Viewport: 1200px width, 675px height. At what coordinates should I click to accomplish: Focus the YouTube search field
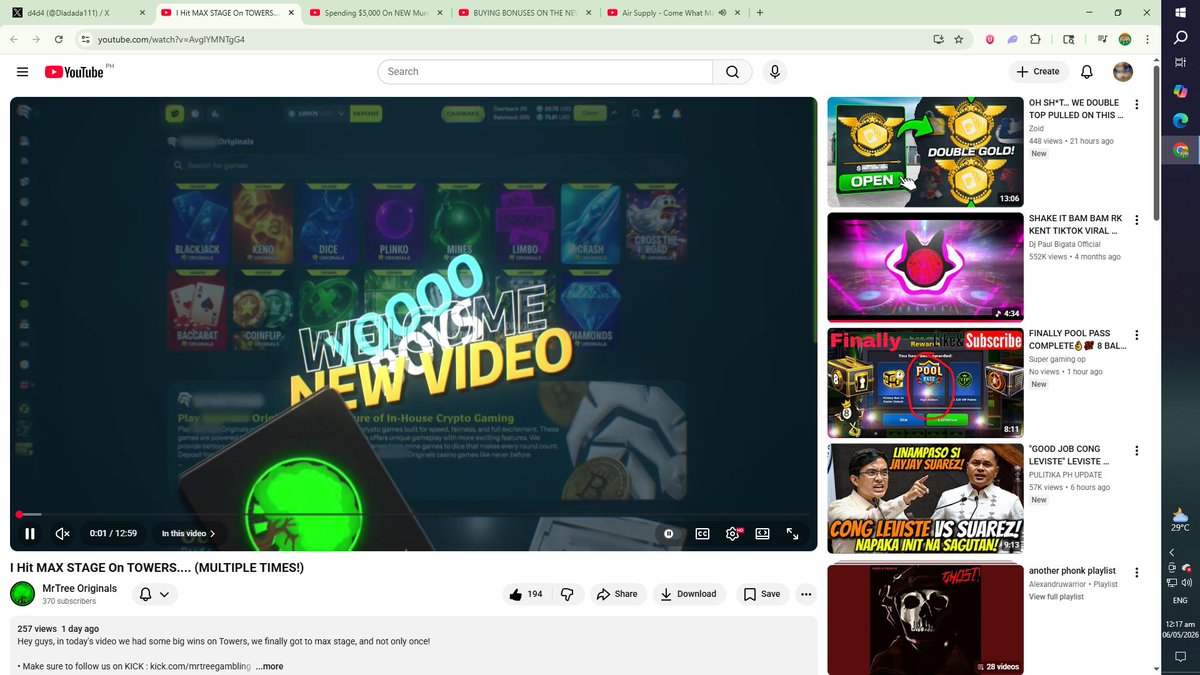click(x=545, y=72)
